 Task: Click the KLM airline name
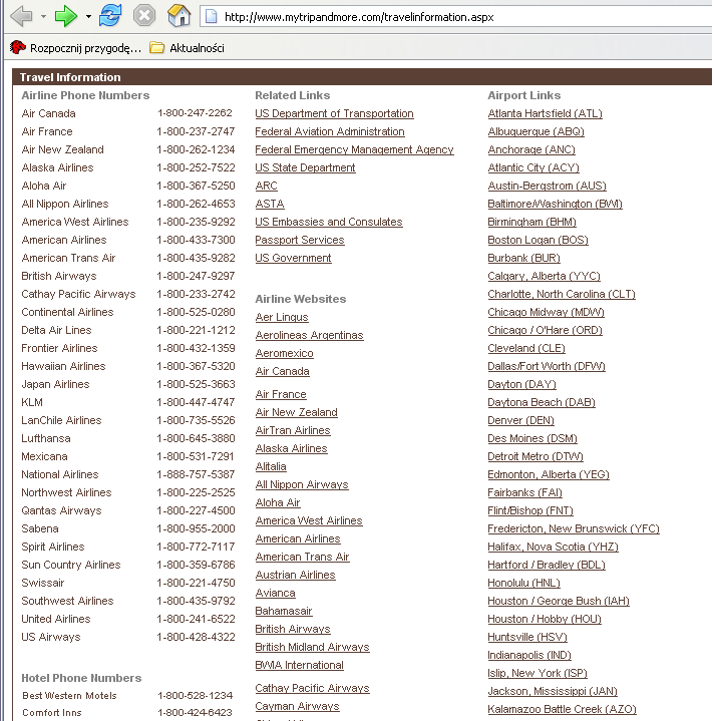pos(32,402)
